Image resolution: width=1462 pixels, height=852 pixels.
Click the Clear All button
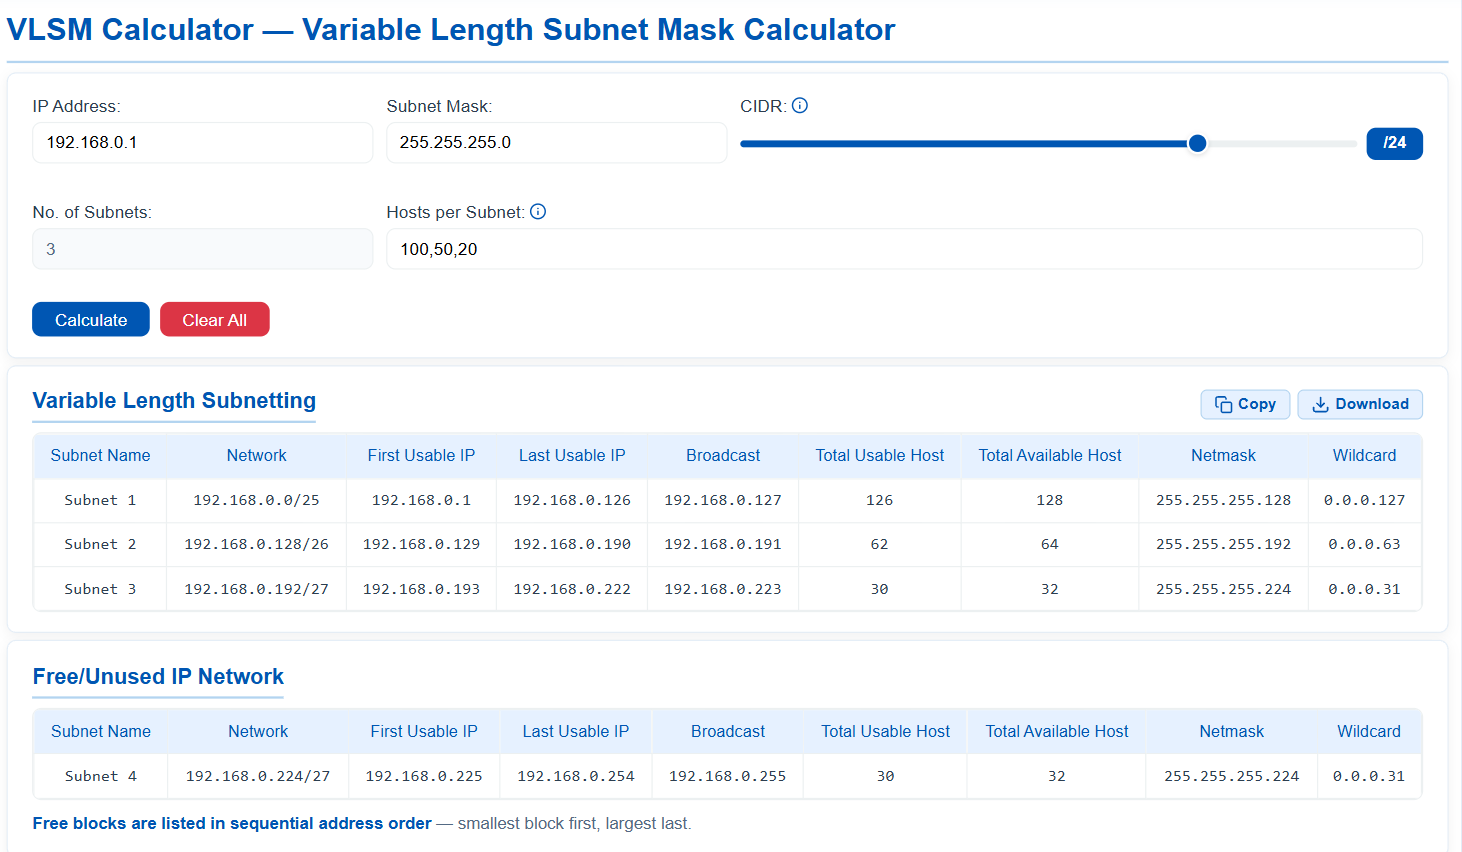215,319
